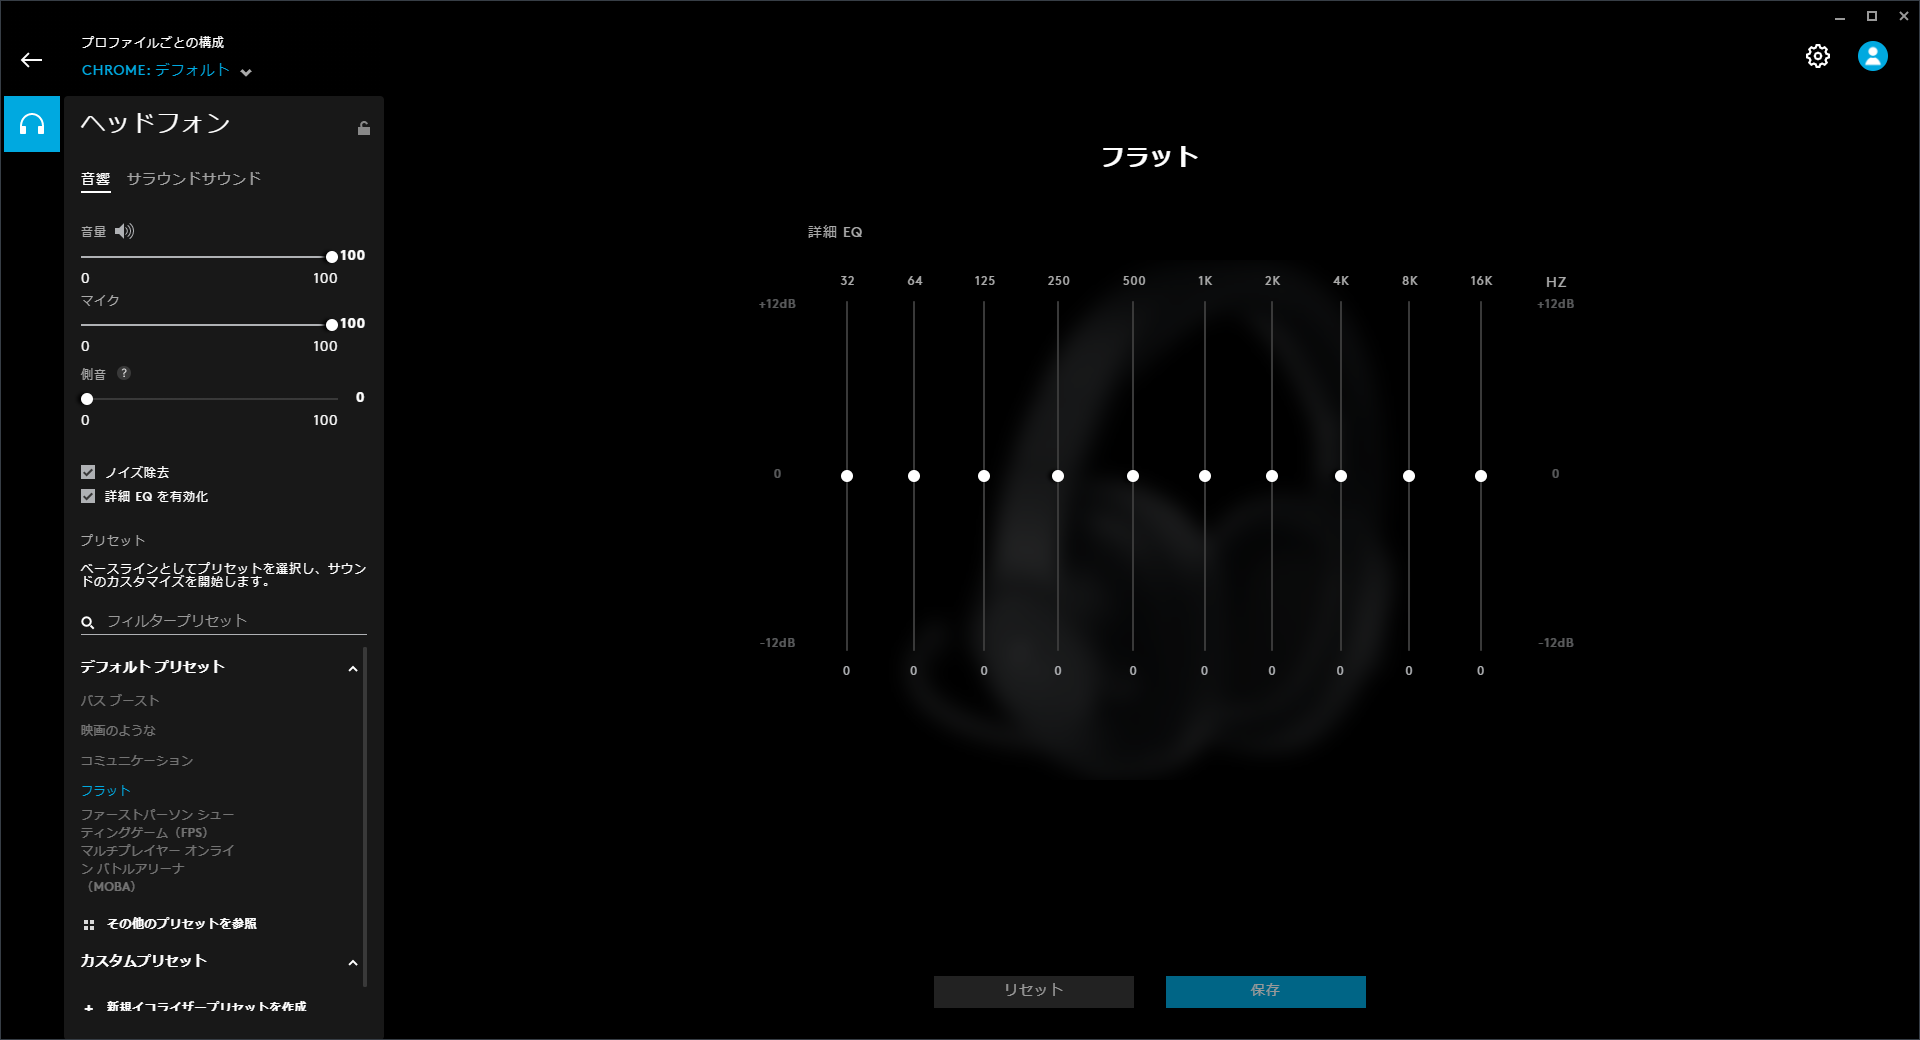Image resolution: width=1920 pixels, height=1040 pixels.
Task: Open the G HUB settings gear
Action: 1819,56
